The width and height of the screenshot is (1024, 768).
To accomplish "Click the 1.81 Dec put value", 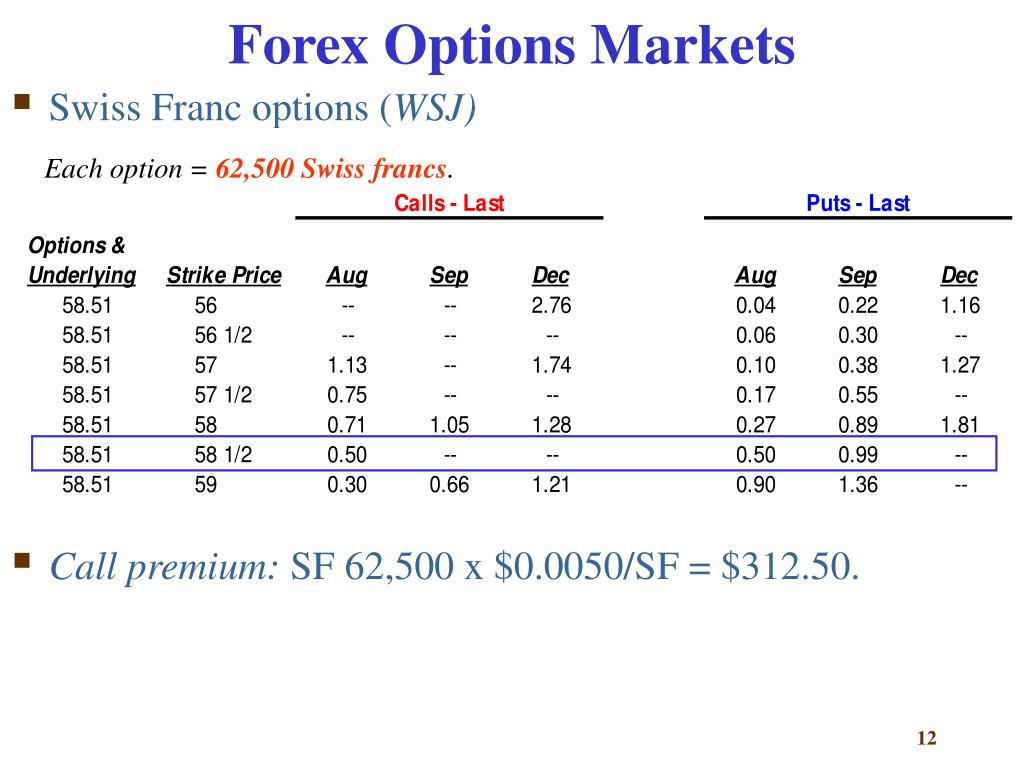I will point(959,425).
